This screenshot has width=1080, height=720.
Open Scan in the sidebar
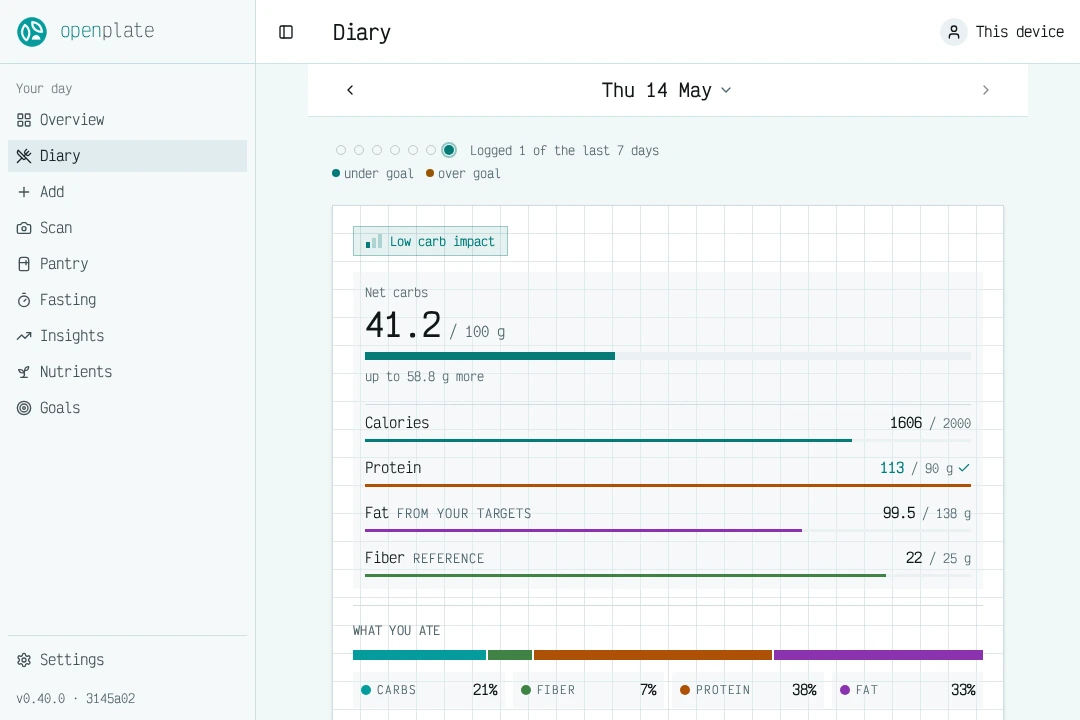pyautogui.click(x=127, y=228)
